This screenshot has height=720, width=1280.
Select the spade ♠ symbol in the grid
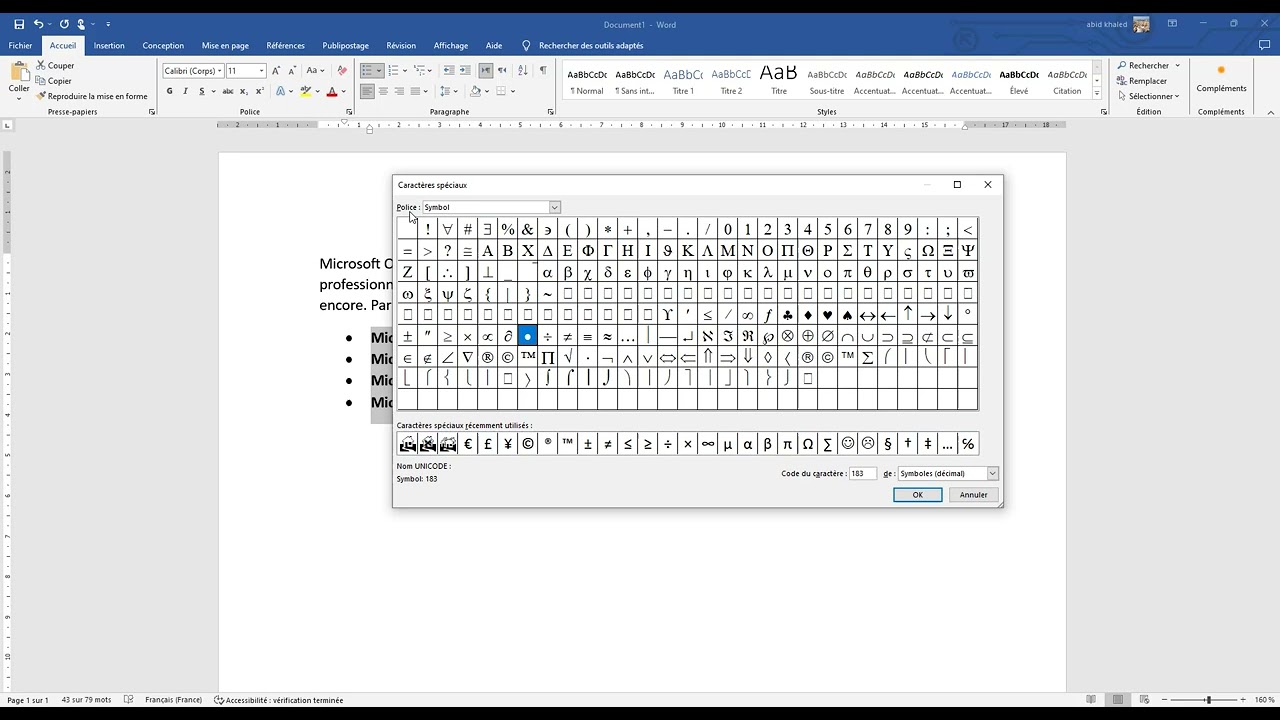(848, 315)
